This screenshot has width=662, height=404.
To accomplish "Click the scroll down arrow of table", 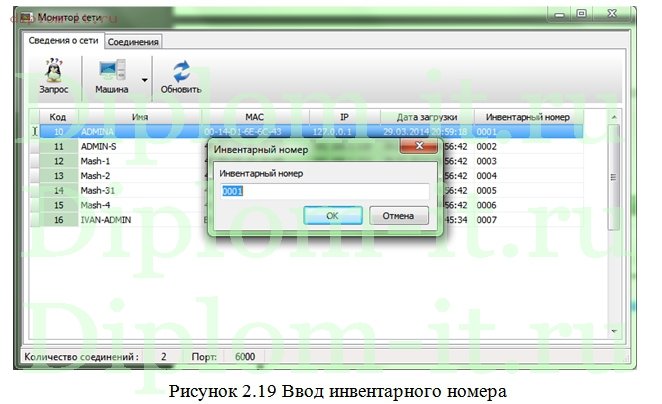I will coord(614,331).
